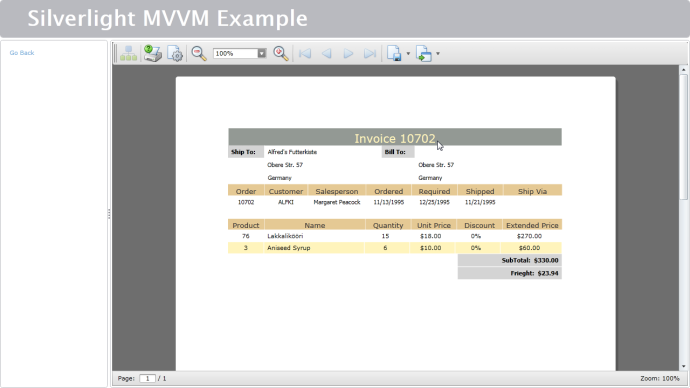690x388 pixels.
Task: Click the Invoice 10702 title
Action: (x=395, y=139)
